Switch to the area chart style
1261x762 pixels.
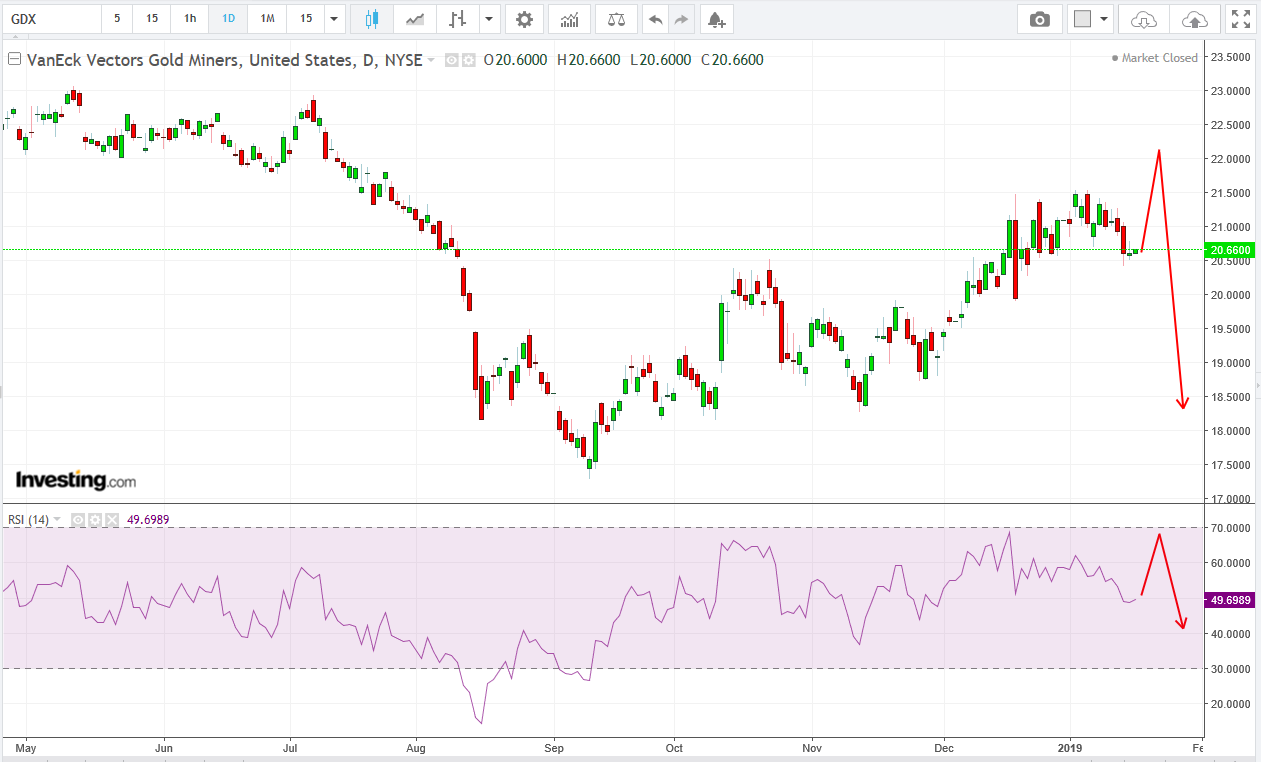[x=414, y=19]
